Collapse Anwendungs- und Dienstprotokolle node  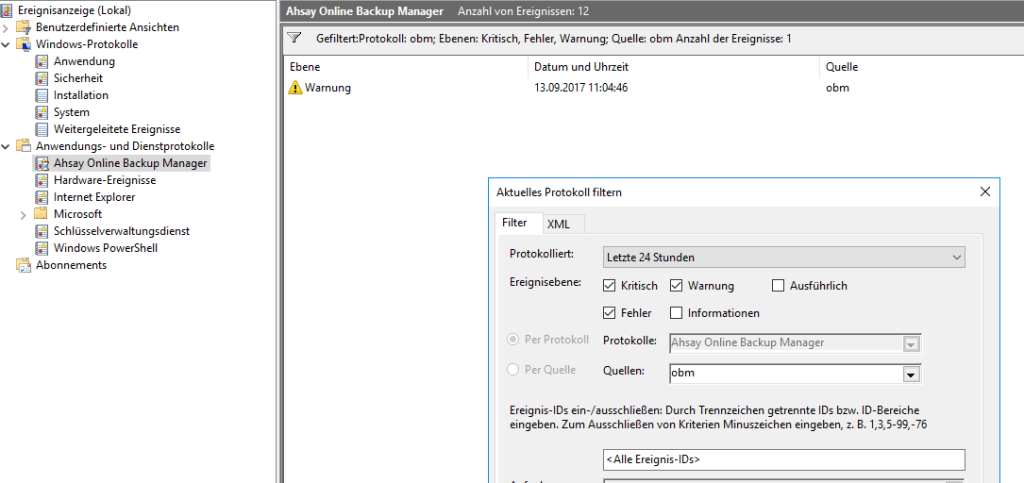coord(6,146)
